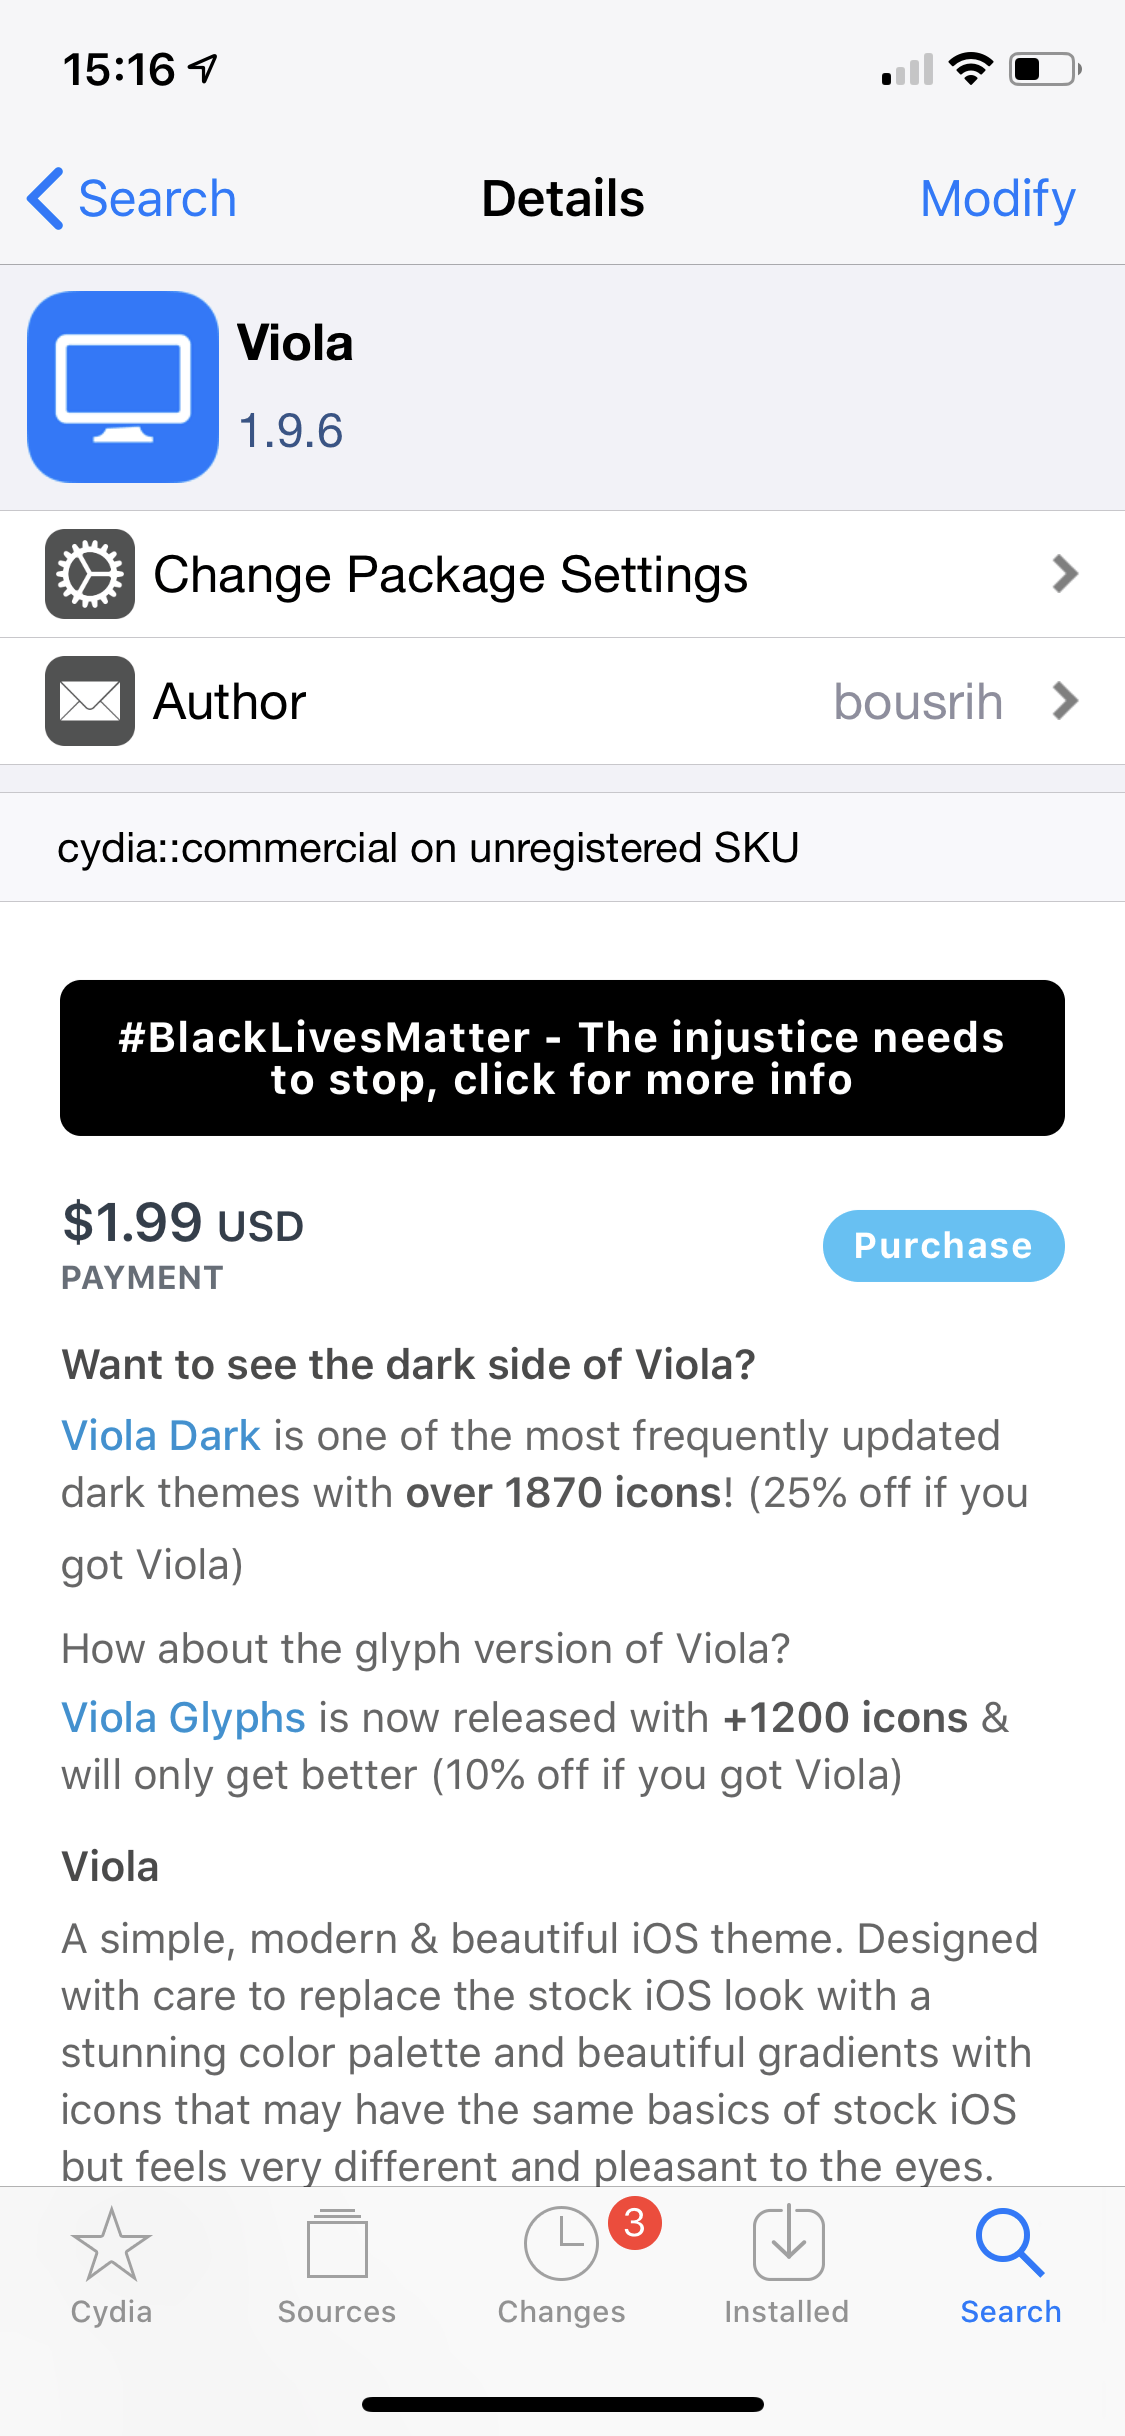Tap the back chevron to Search

(46, 199)
